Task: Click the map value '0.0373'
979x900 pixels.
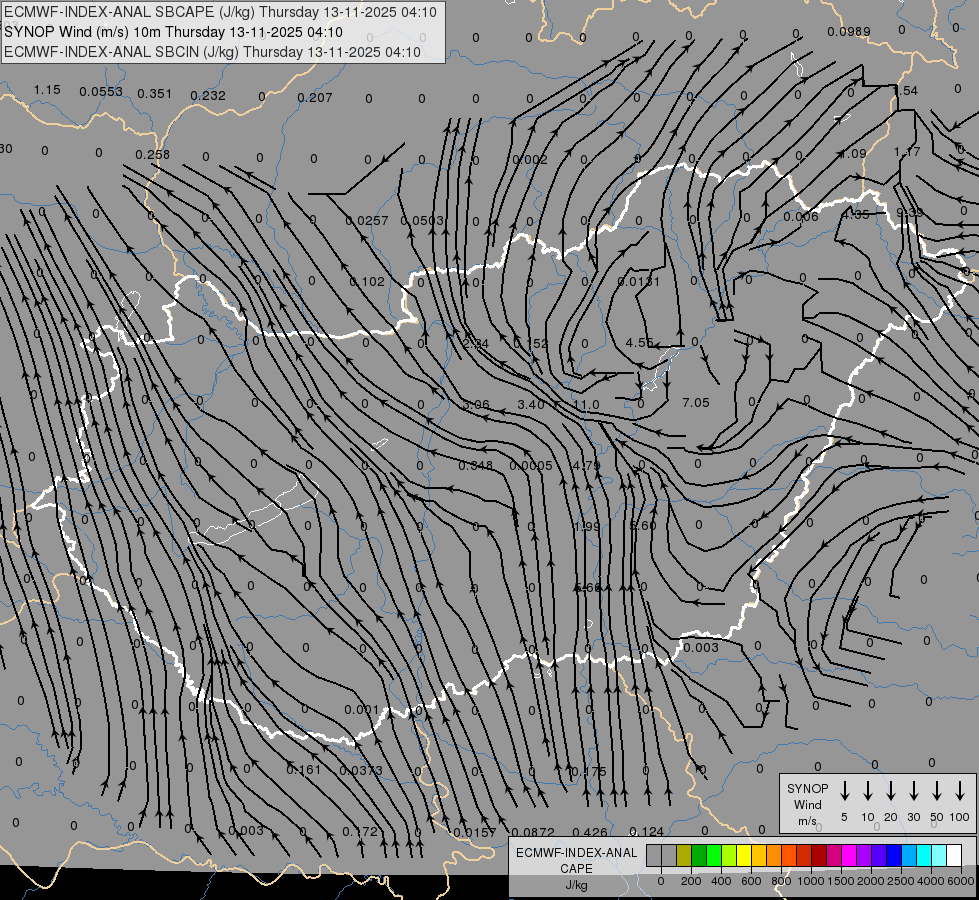Action: (360, 771)
